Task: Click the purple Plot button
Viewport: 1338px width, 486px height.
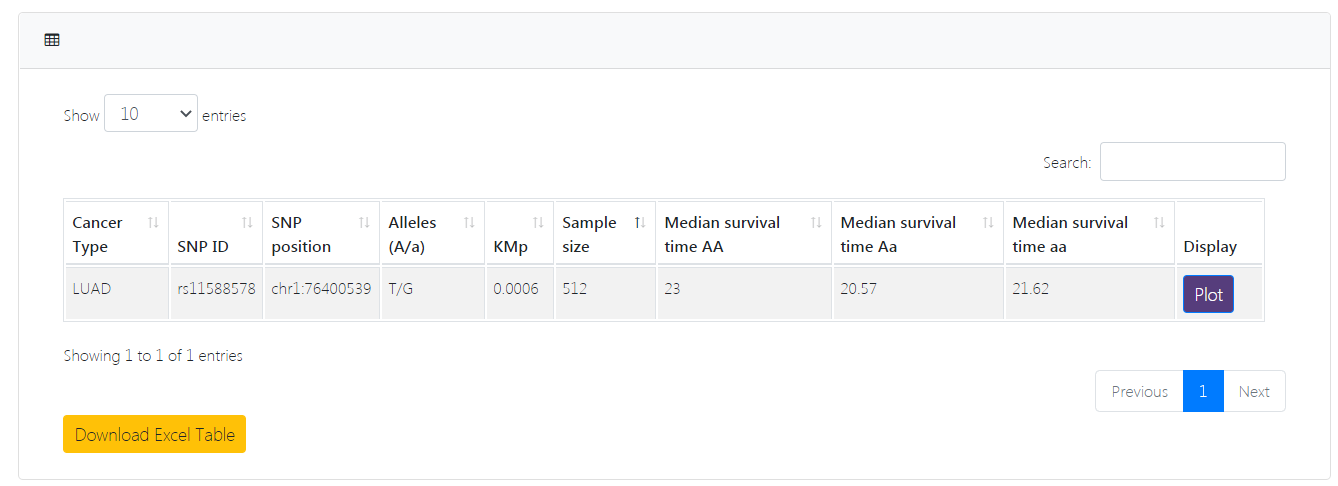Action: [1208, 294]
